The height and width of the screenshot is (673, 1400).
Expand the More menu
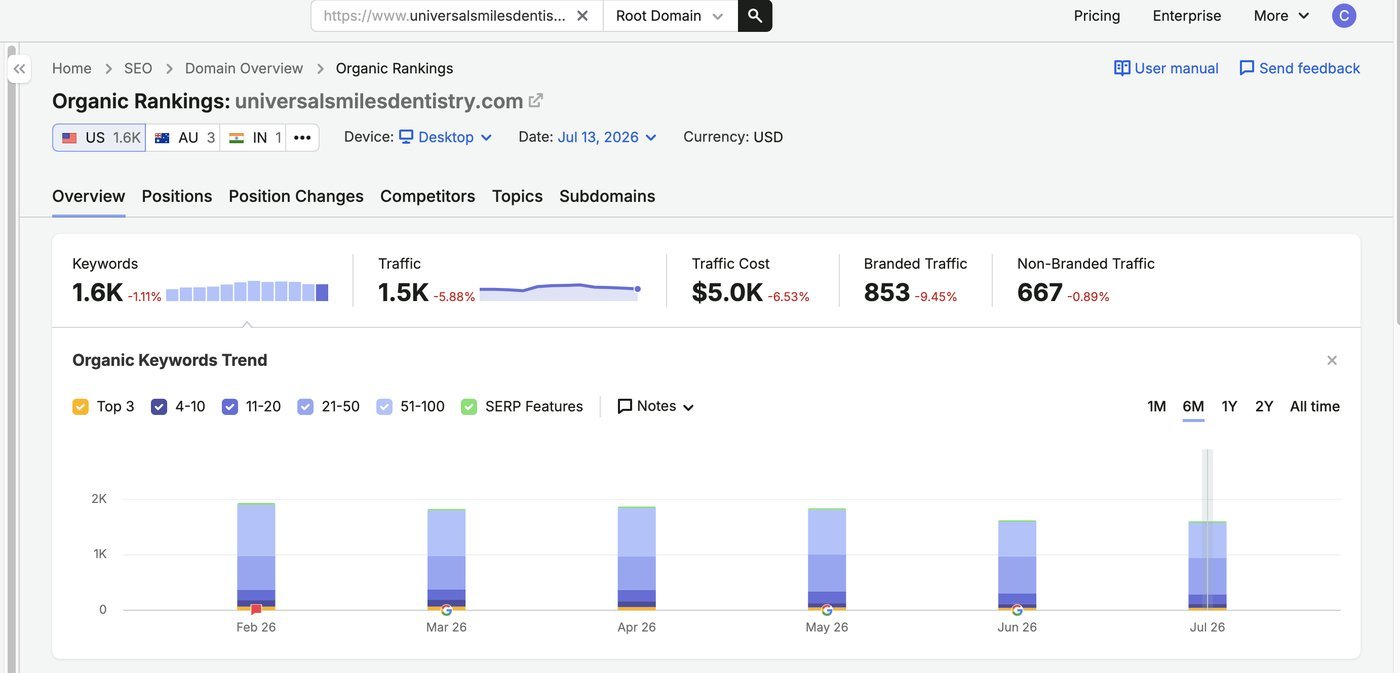point(1281,16)
